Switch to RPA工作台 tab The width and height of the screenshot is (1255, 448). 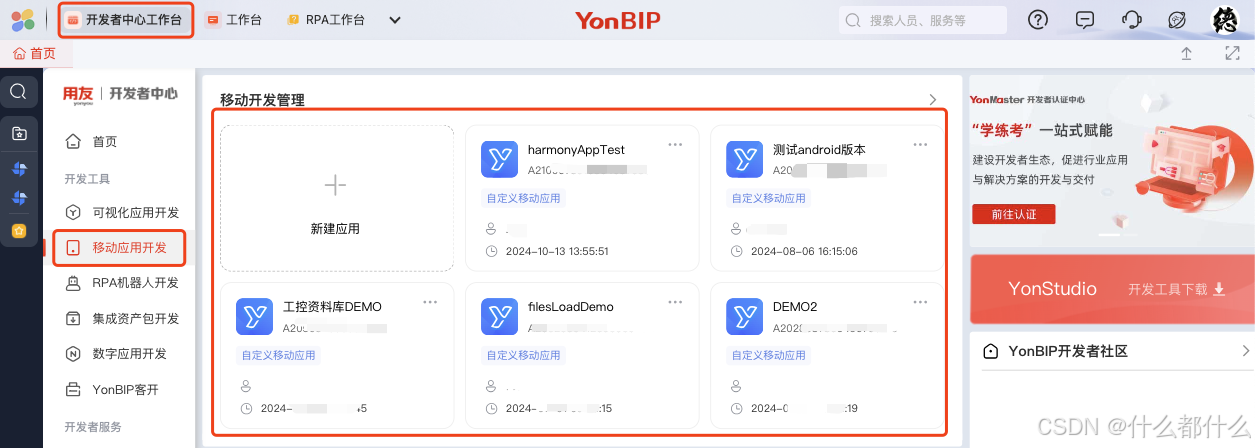(x=326, y=20)
